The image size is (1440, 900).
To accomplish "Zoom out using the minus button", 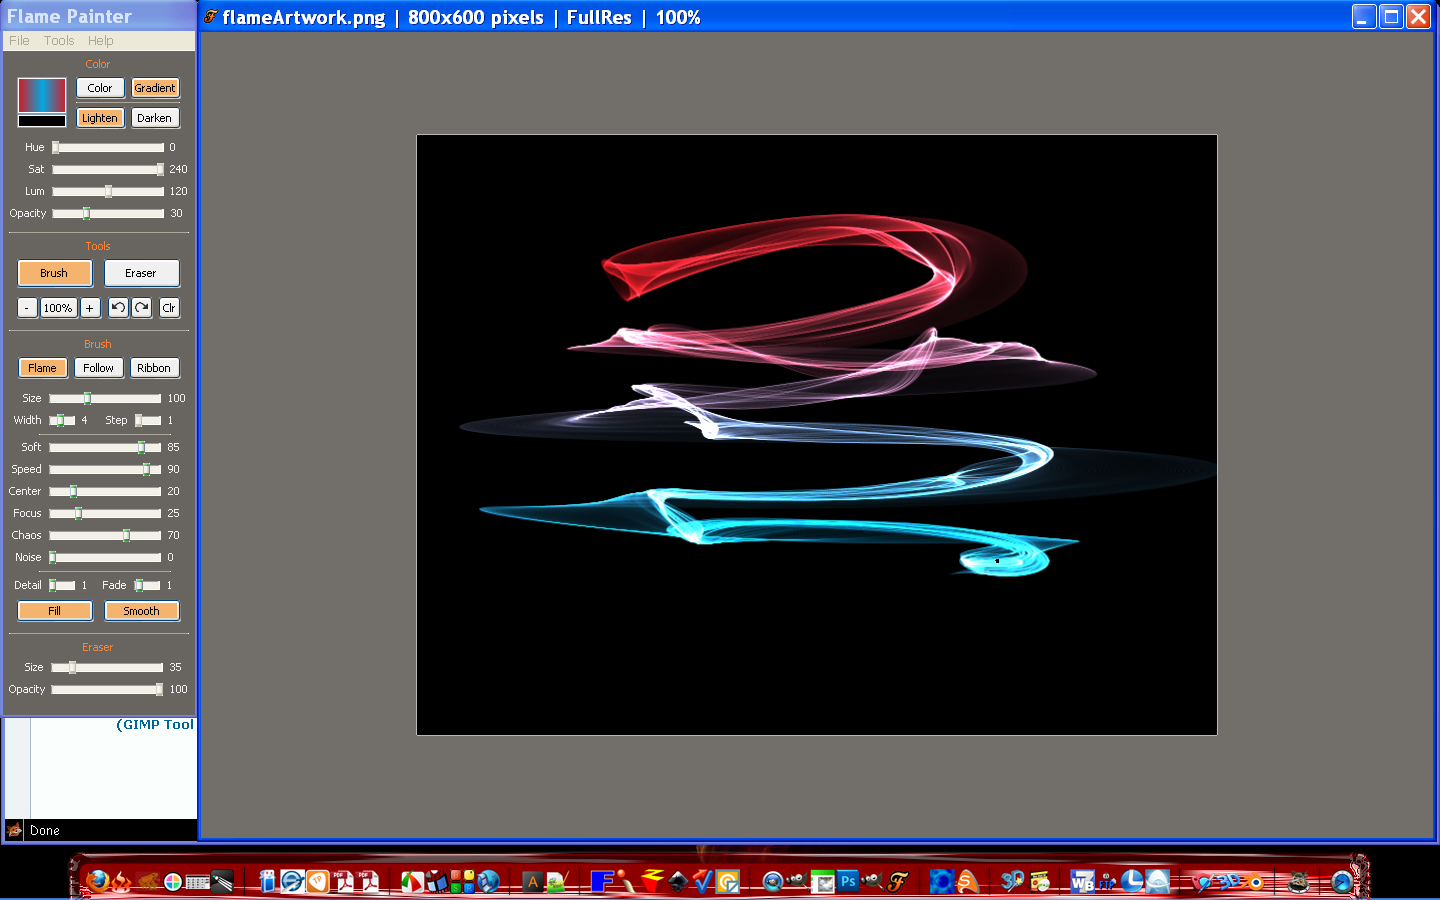I will 27,307.
